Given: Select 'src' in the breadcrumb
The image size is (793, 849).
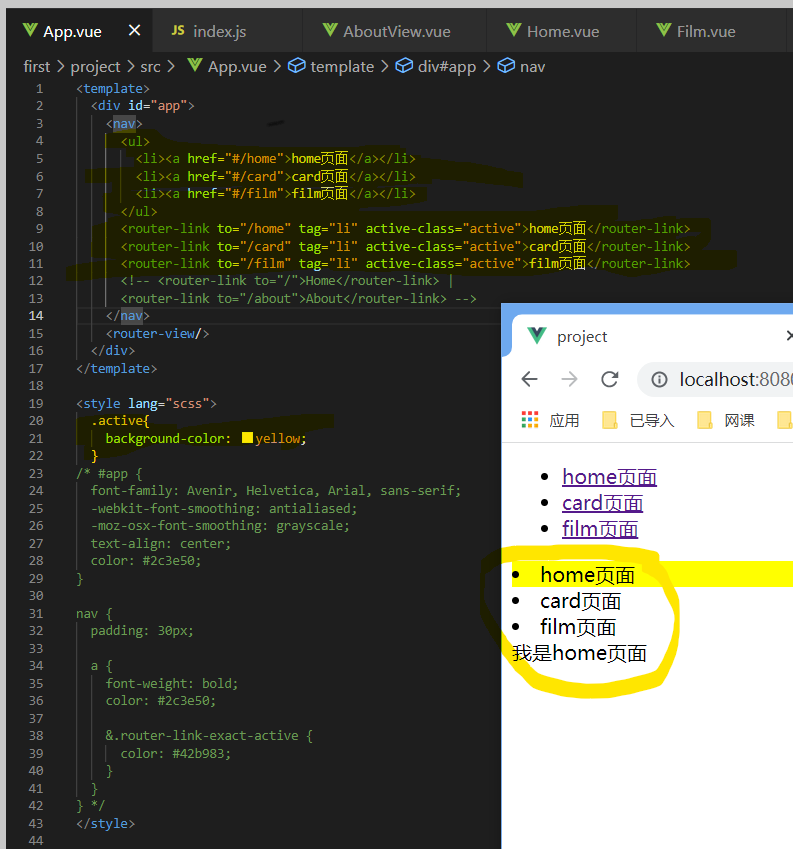Looking at the screenshot, I should [x=150, y=67].
